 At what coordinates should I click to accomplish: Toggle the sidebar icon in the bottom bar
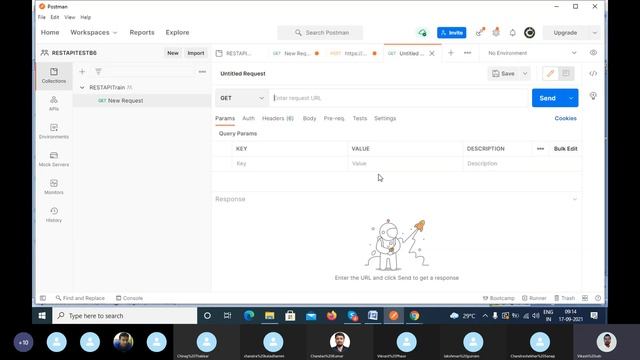[43, 298]
